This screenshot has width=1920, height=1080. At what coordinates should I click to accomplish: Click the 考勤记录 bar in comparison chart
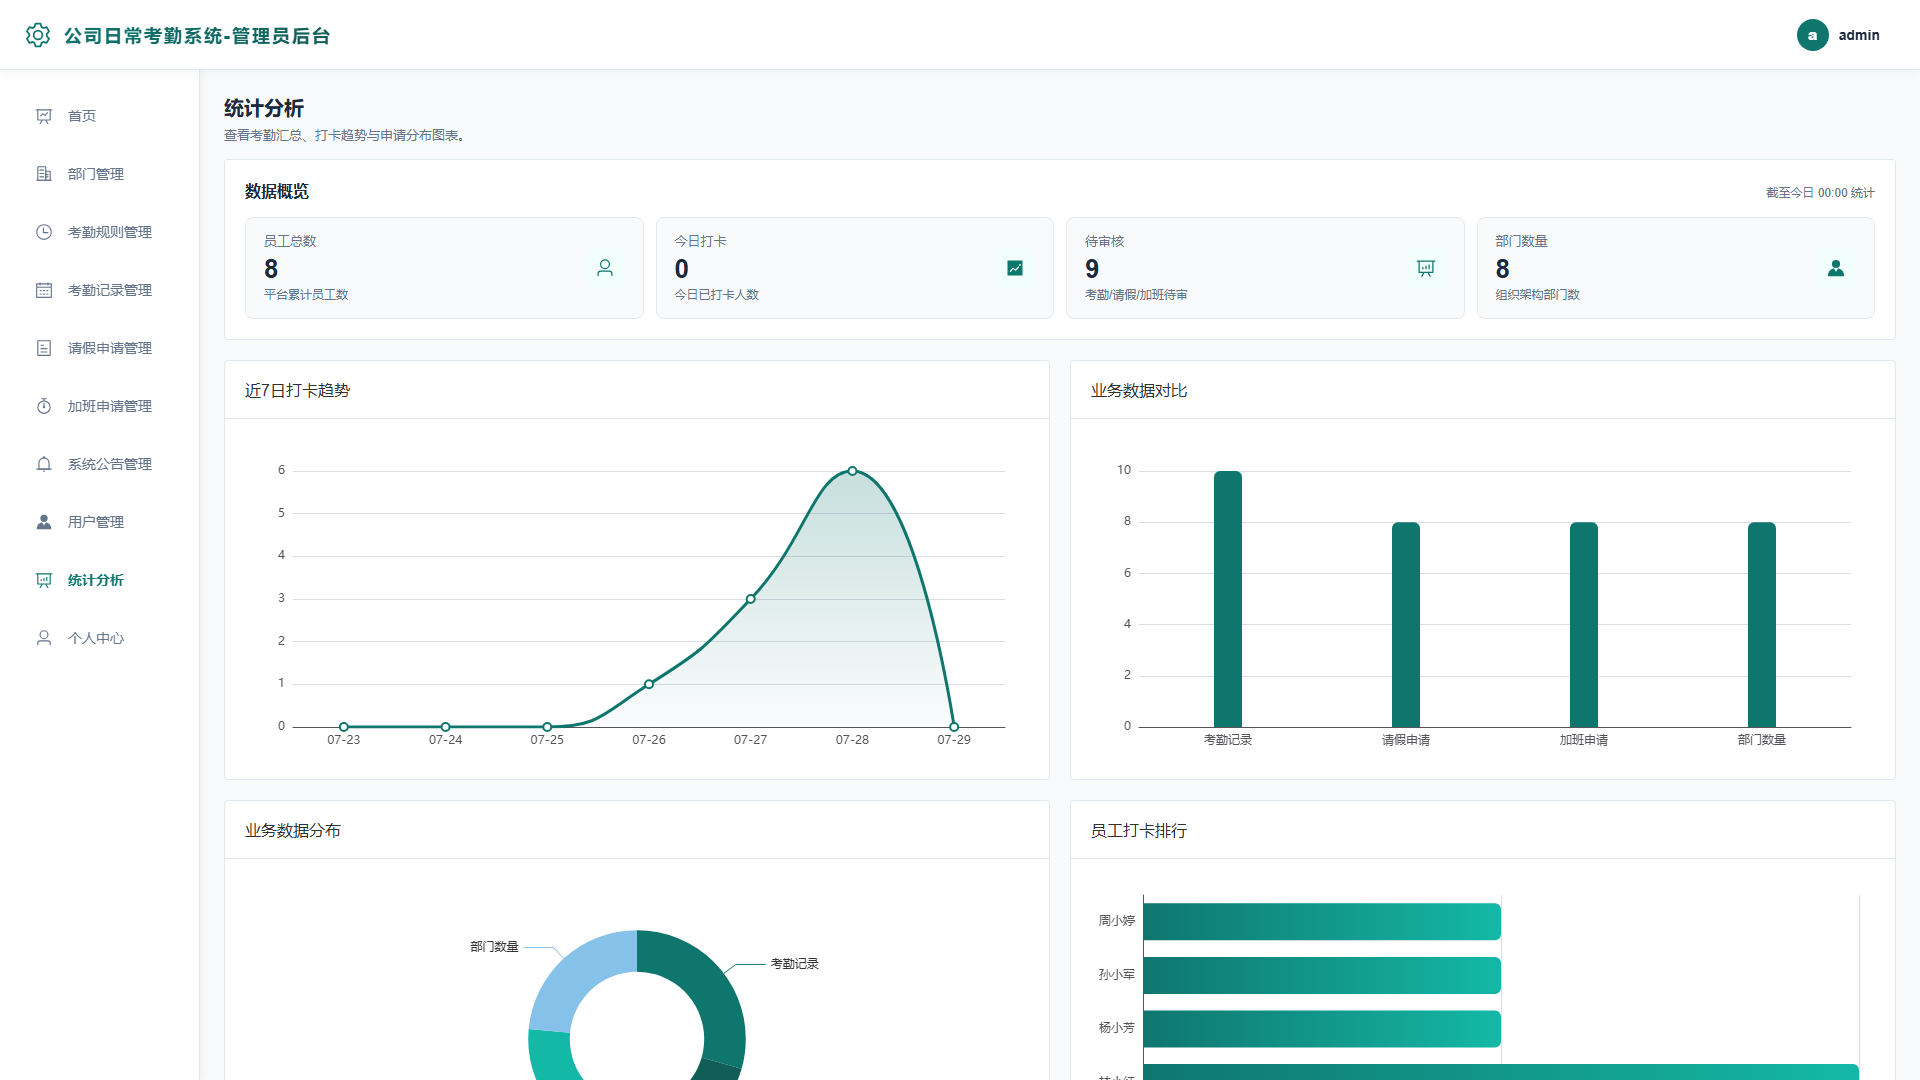coord(1228,599)
